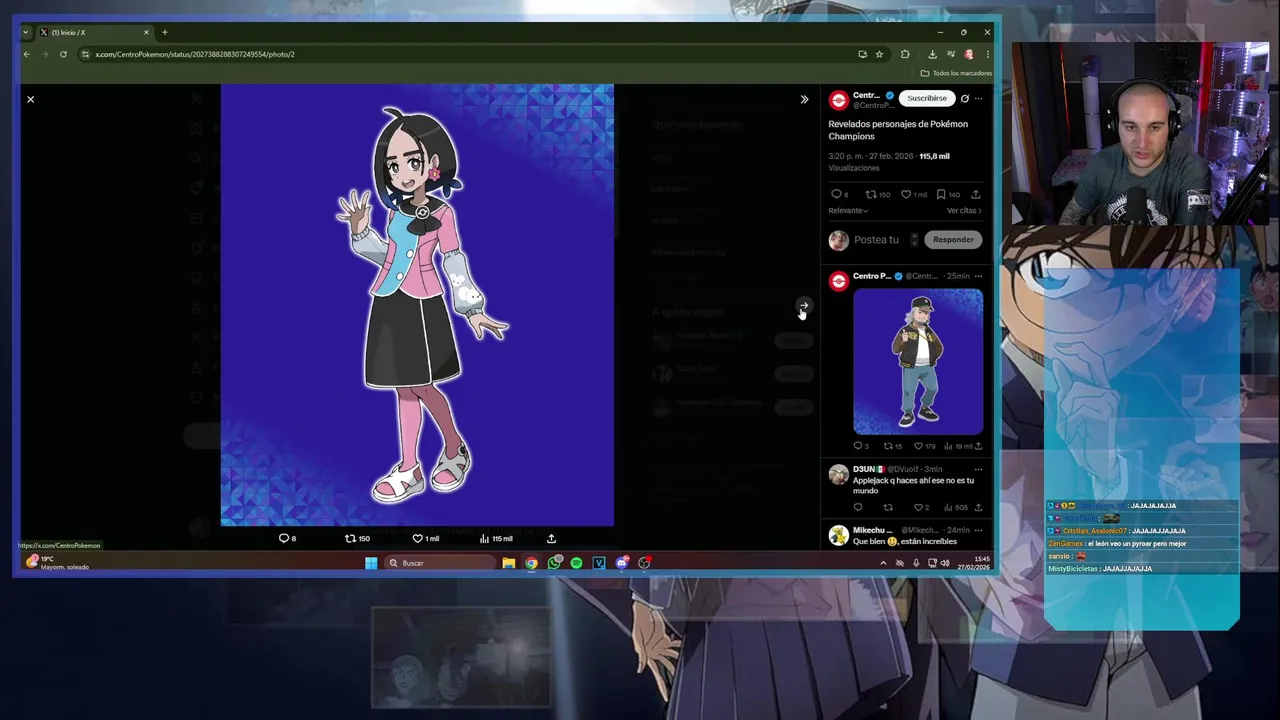Open Discord from the taskbar

(x=622, y=563)
